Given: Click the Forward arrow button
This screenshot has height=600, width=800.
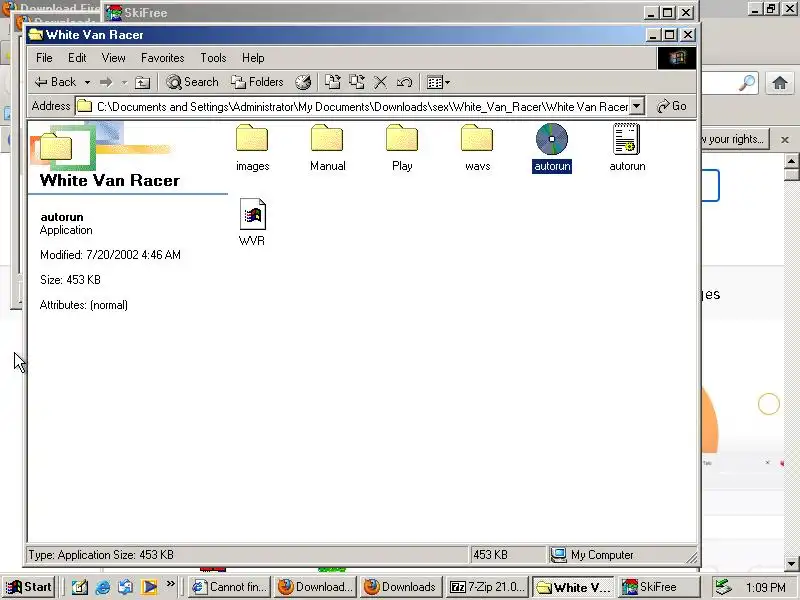Looking at the screenshot, I should [106, 82].
